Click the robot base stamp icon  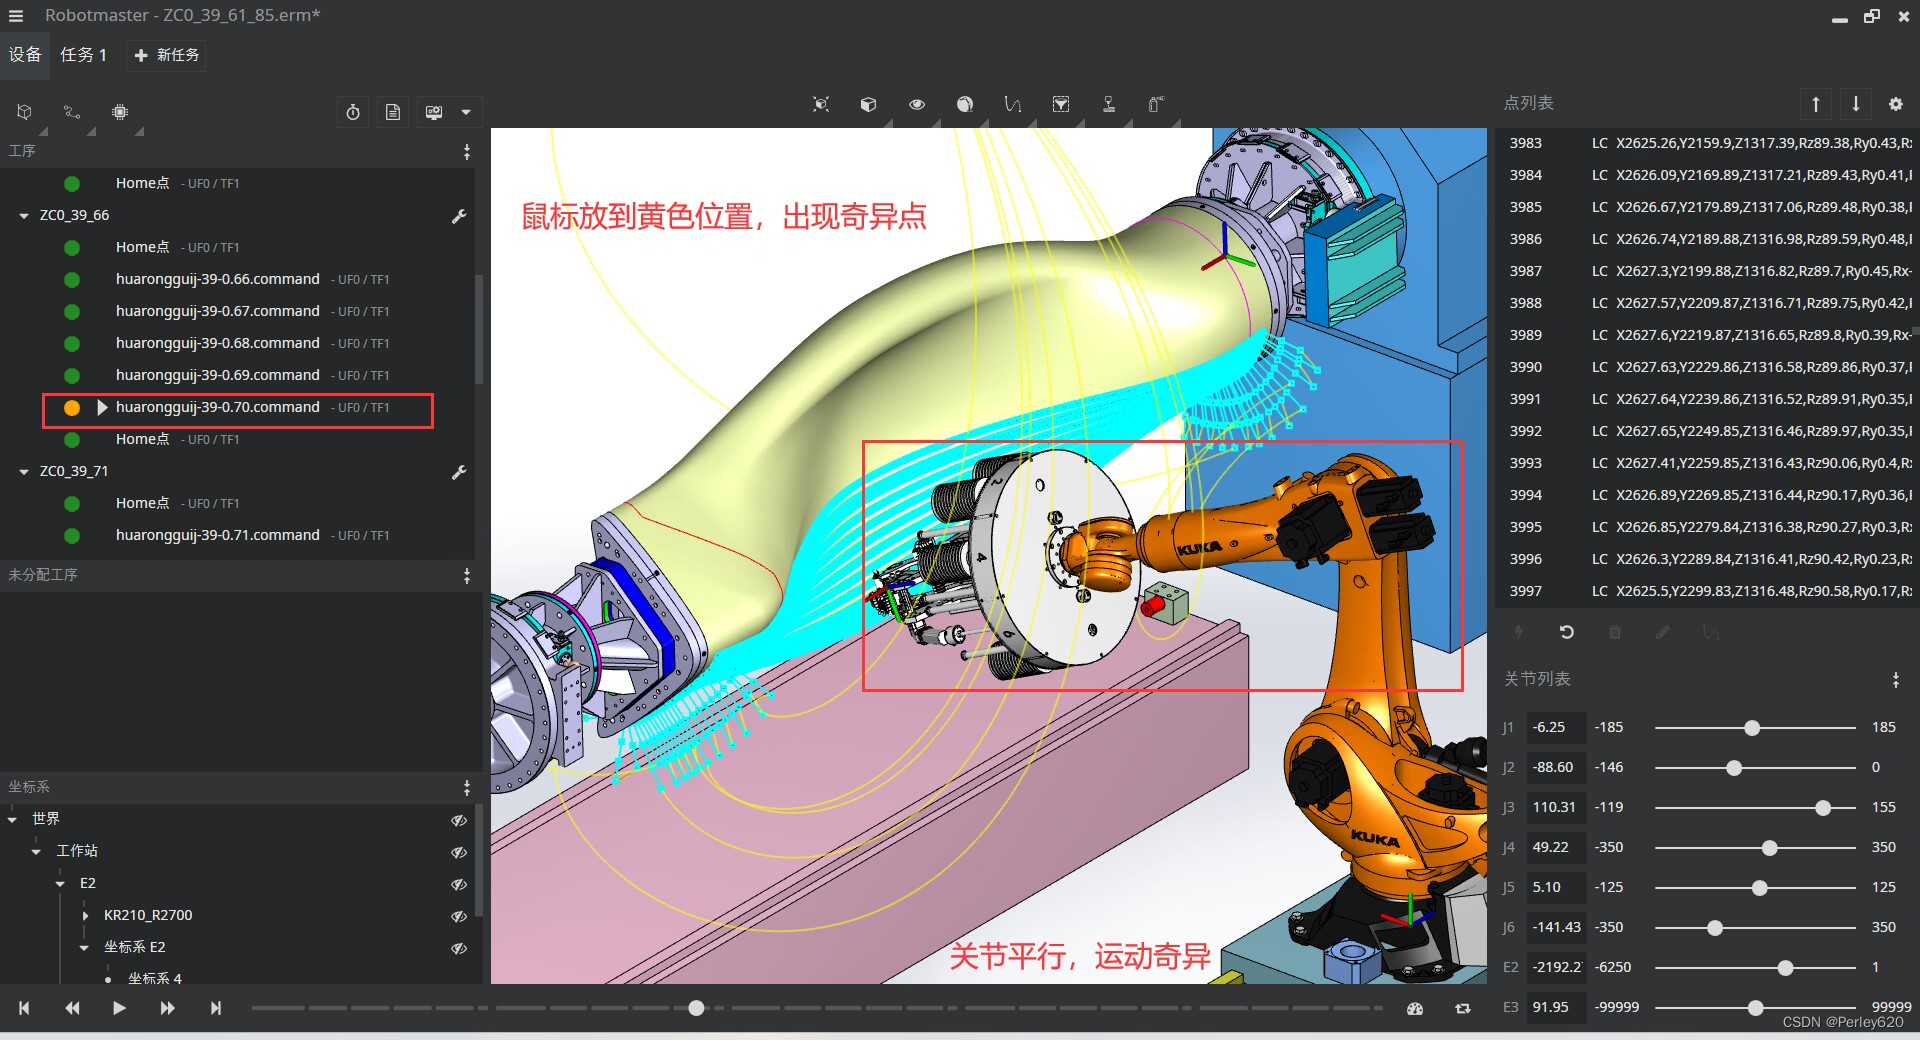coord(1109,104)
